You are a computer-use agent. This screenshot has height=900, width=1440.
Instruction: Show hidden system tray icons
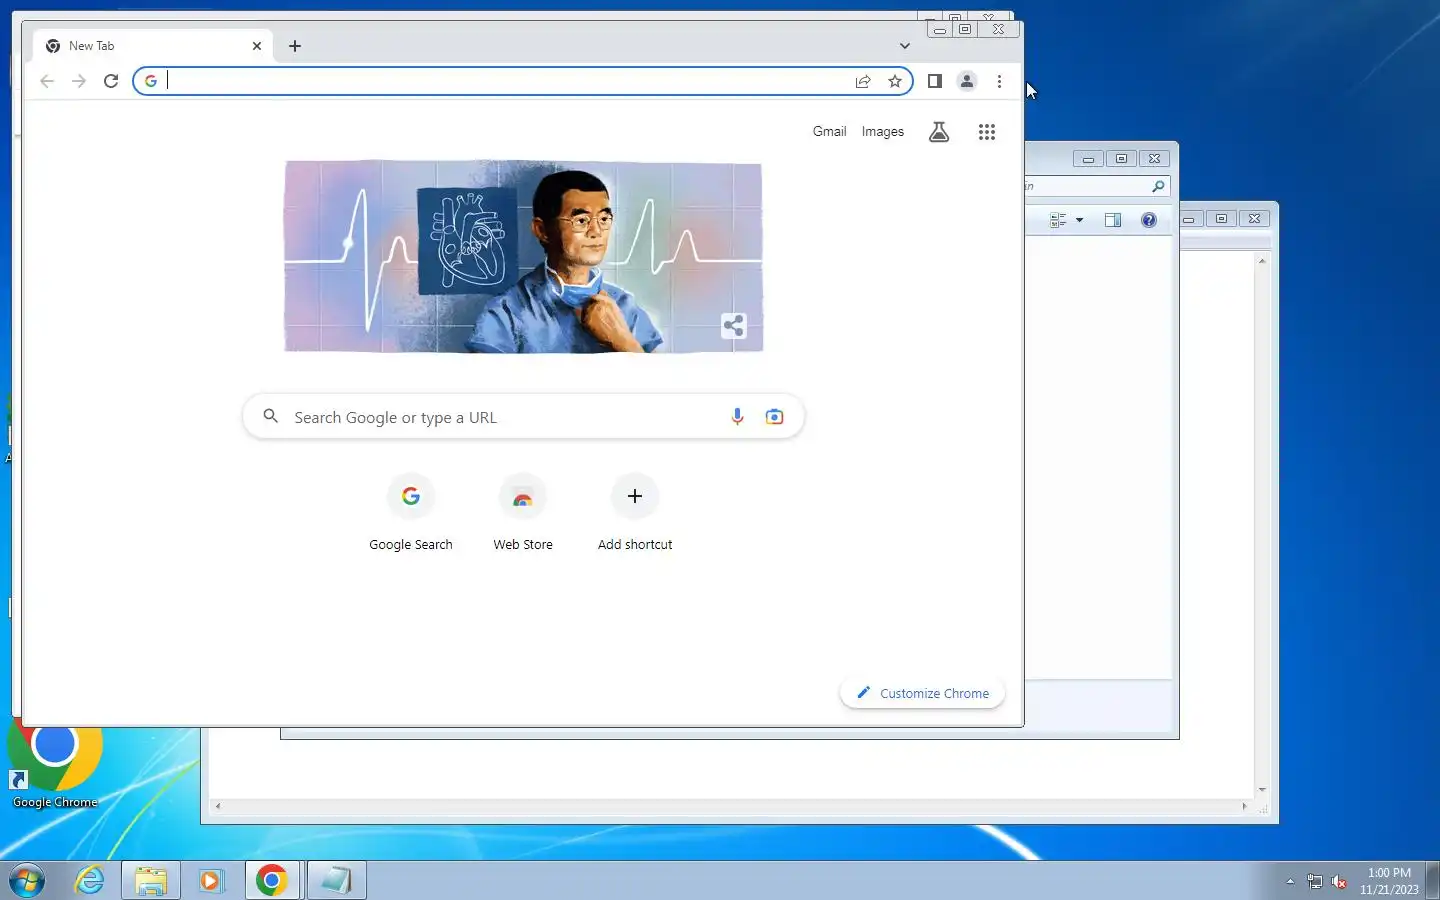click(x=1290, y=881)
